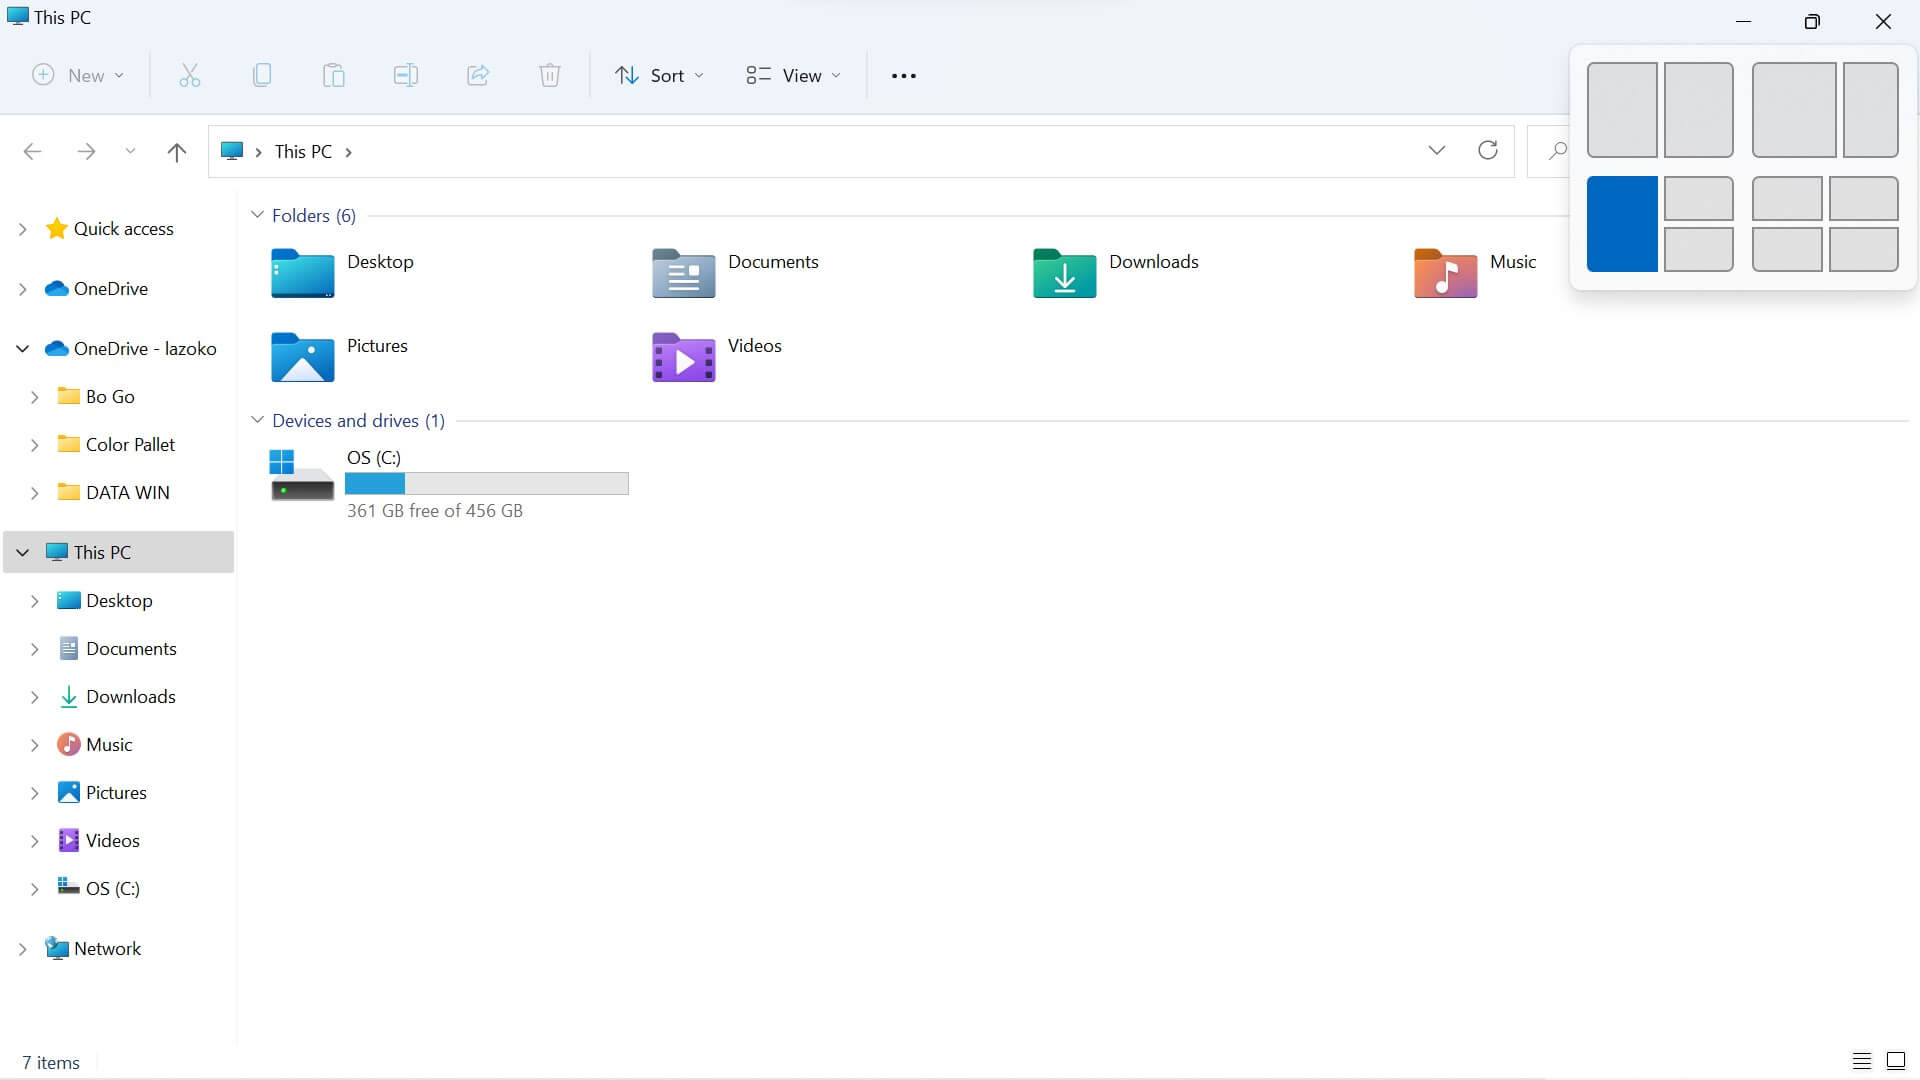Click the OS (C:) storage progress bar
The height and width of the screenshot is (1080, 1920).
click(x=485, y=483)
